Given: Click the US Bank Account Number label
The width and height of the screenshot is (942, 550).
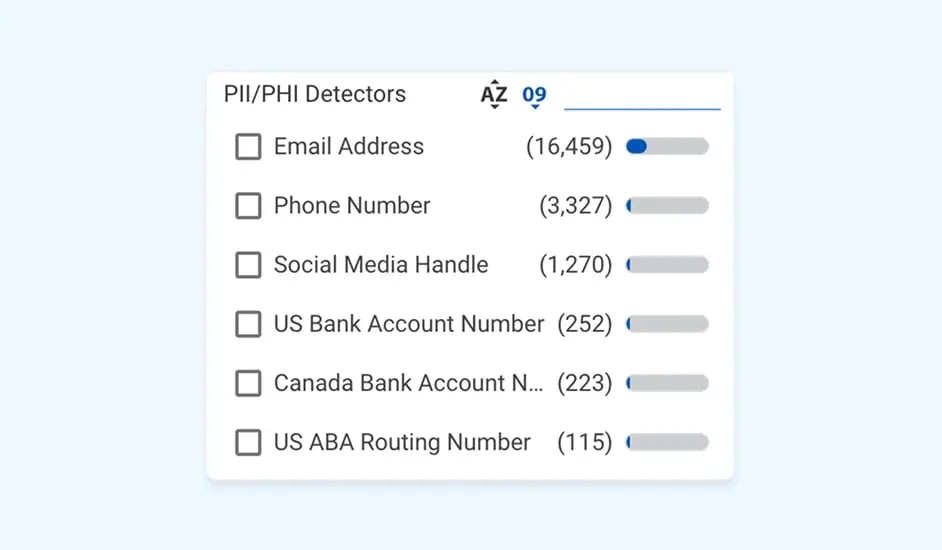Looking at the screenshot, I should pyautogui.click(x=409, y=324).
